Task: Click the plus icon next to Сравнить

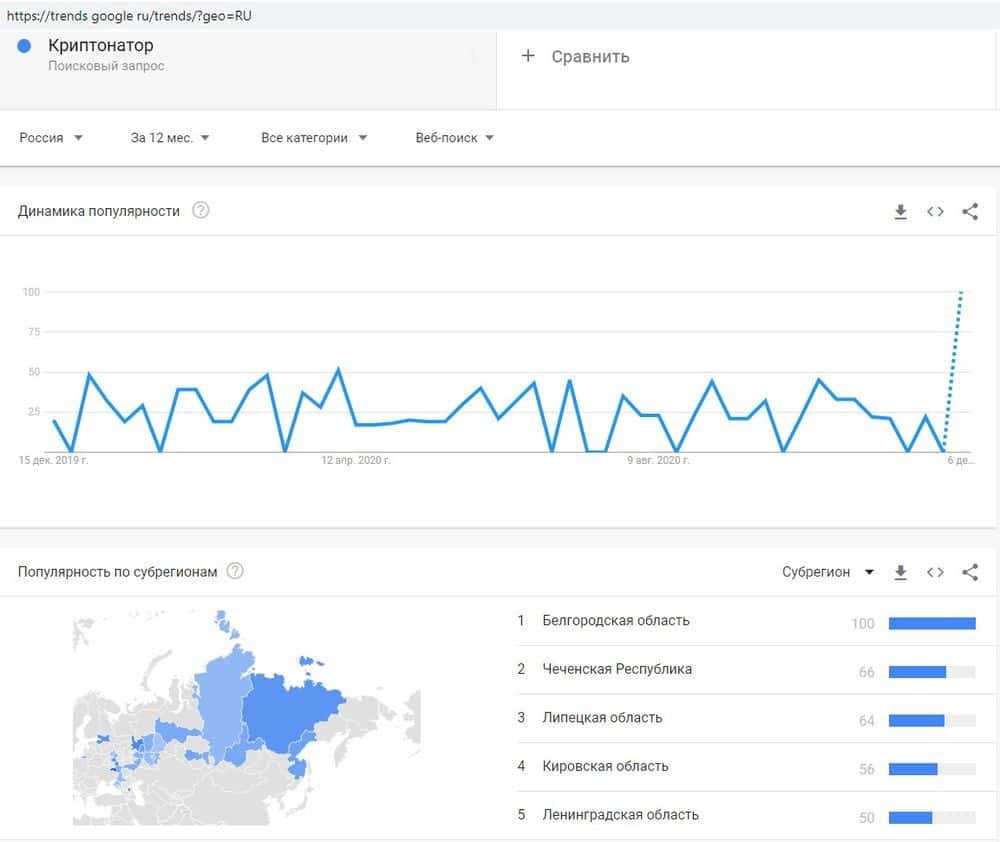Action: tap(528, 56)
